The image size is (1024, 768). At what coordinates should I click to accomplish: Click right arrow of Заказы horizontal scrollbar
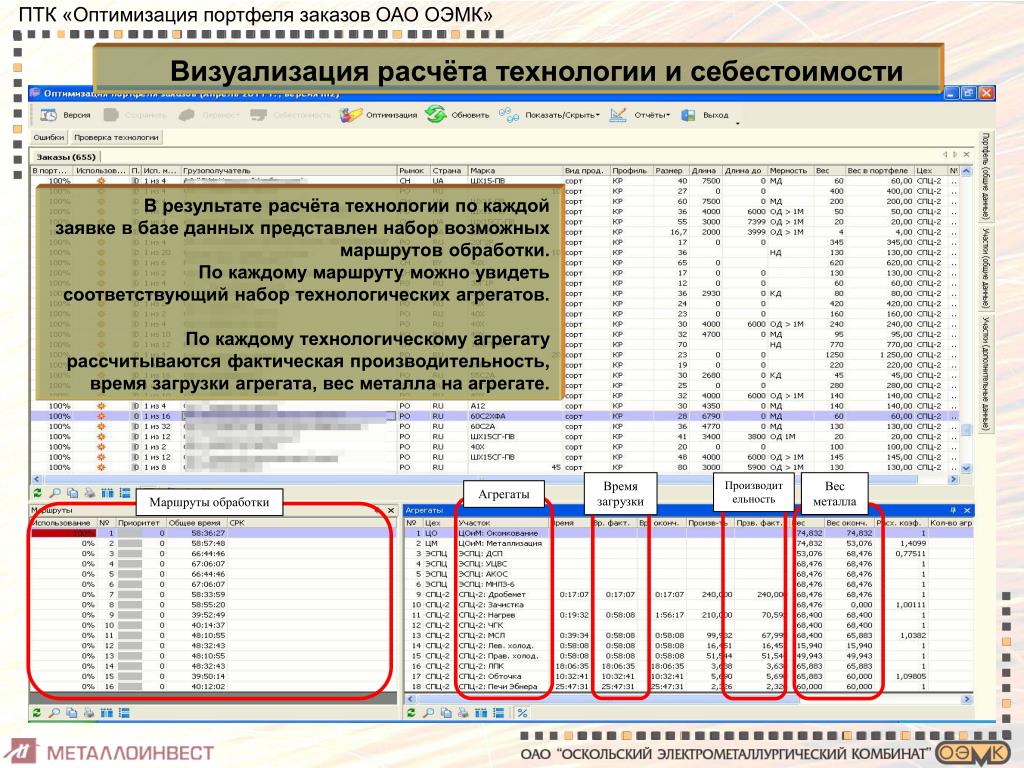953,479
